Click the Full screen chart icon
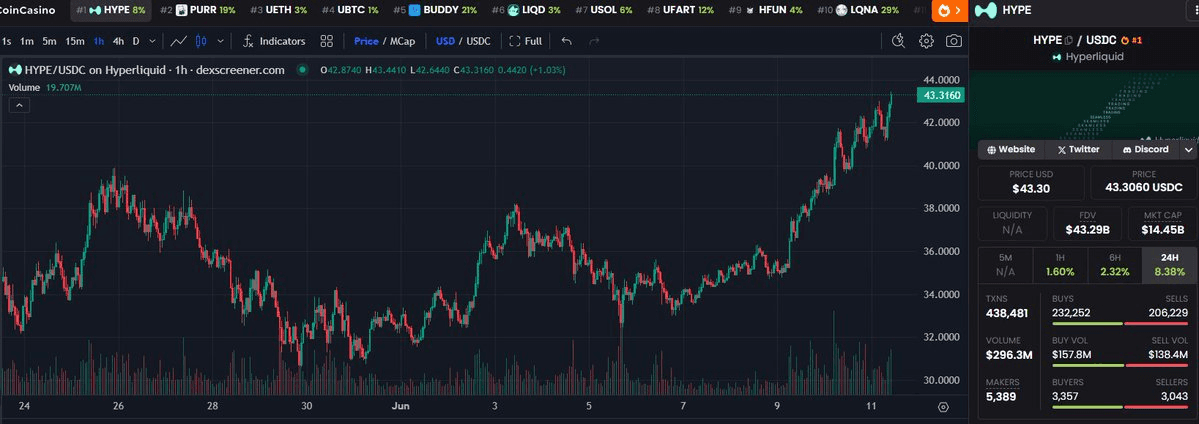The height and width of the screenshot is (424, 1199). click(x=525, y=41)
